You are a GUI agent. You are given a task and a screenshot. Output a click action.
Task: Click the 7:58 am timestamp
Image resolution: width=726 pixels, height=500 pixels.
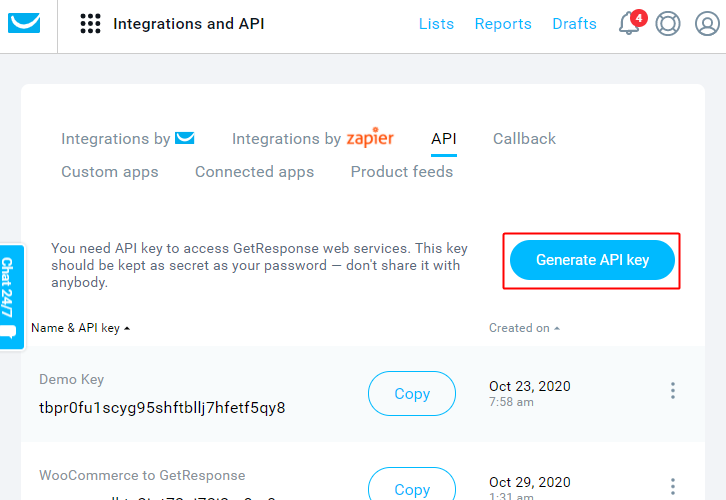(x=511, y=402)
